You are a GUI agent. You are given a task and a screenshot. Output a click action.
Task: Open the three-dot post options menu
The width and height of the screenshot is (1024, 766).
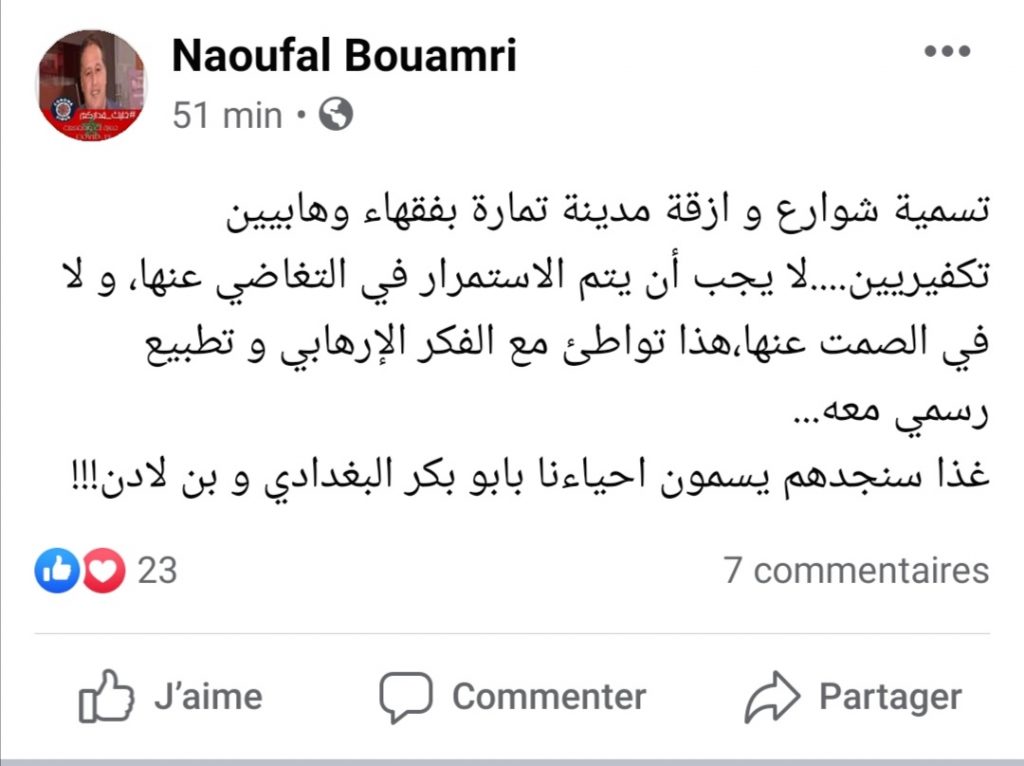(x=947, y=51)
